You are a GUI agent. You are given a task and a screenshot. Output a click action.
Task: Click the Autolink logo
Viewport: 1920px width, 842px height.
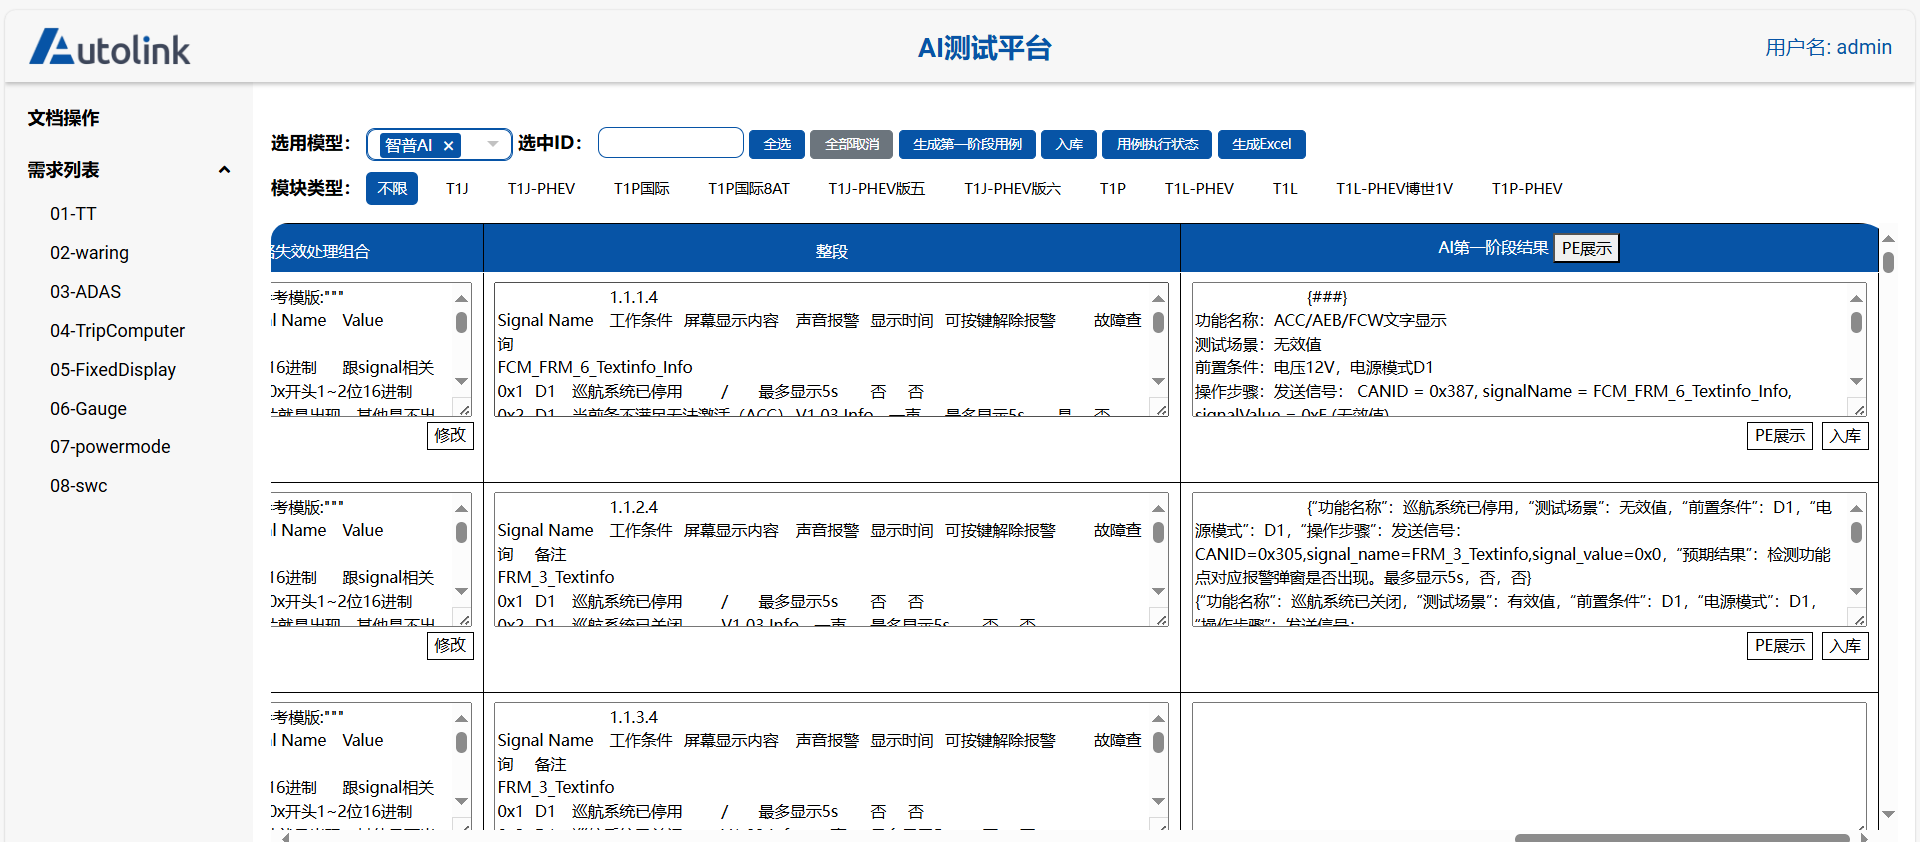[x=110, y=47]
